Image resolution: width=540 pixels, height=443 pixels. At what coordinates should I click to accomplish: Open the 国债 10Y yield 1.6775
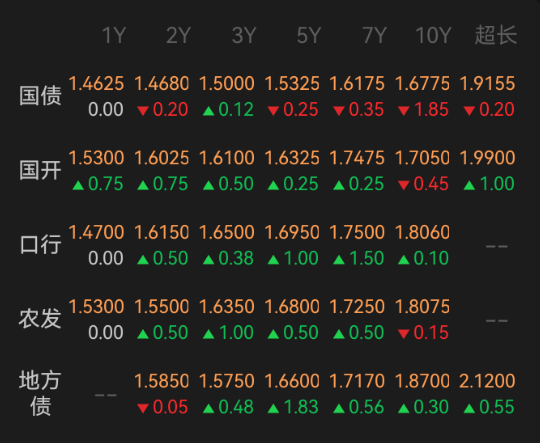click(x=422, y=84)
